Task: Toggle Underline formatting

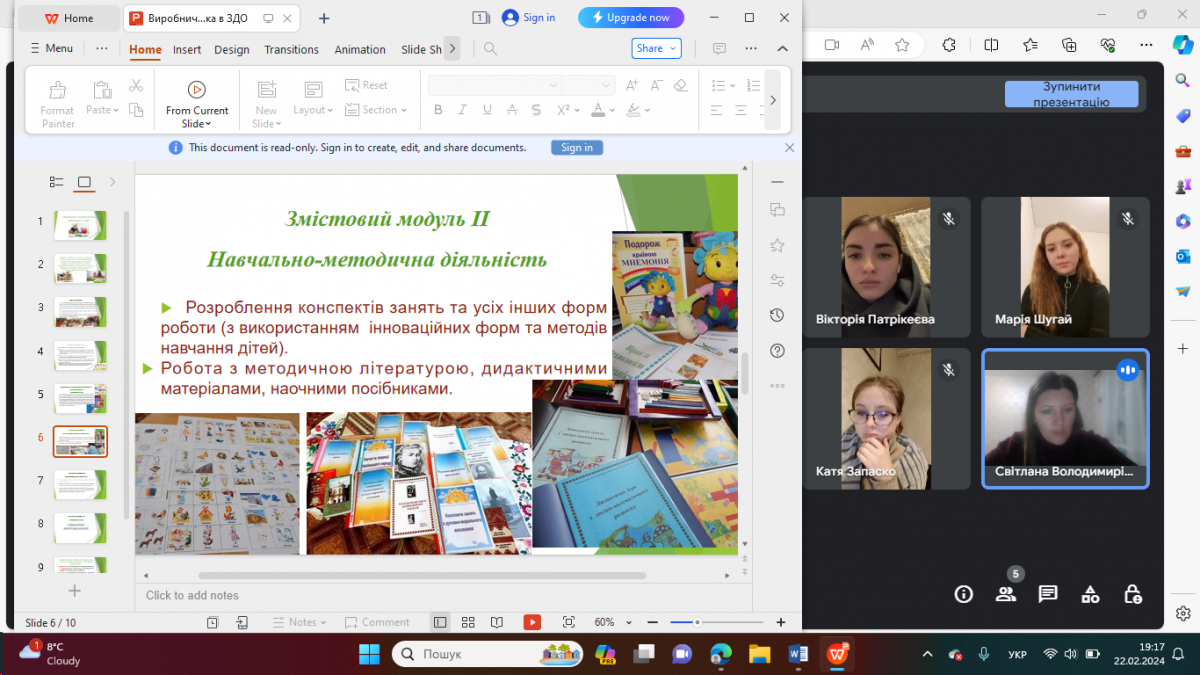Action: tap(487, 110)
